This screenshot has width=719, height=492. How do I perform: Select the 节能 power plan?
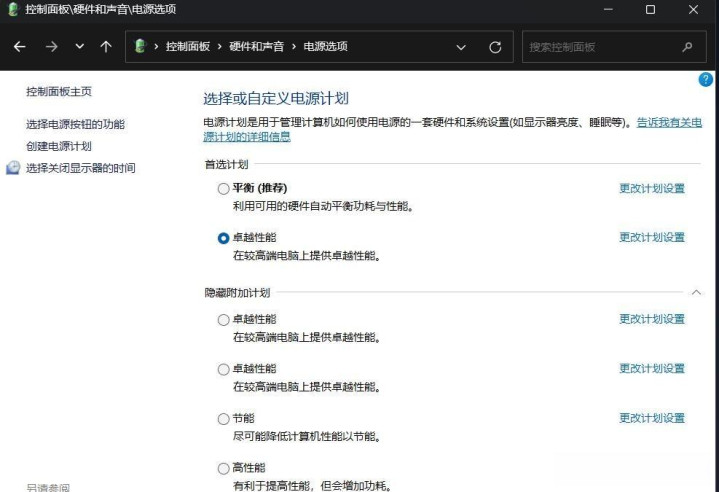point(223,419)
